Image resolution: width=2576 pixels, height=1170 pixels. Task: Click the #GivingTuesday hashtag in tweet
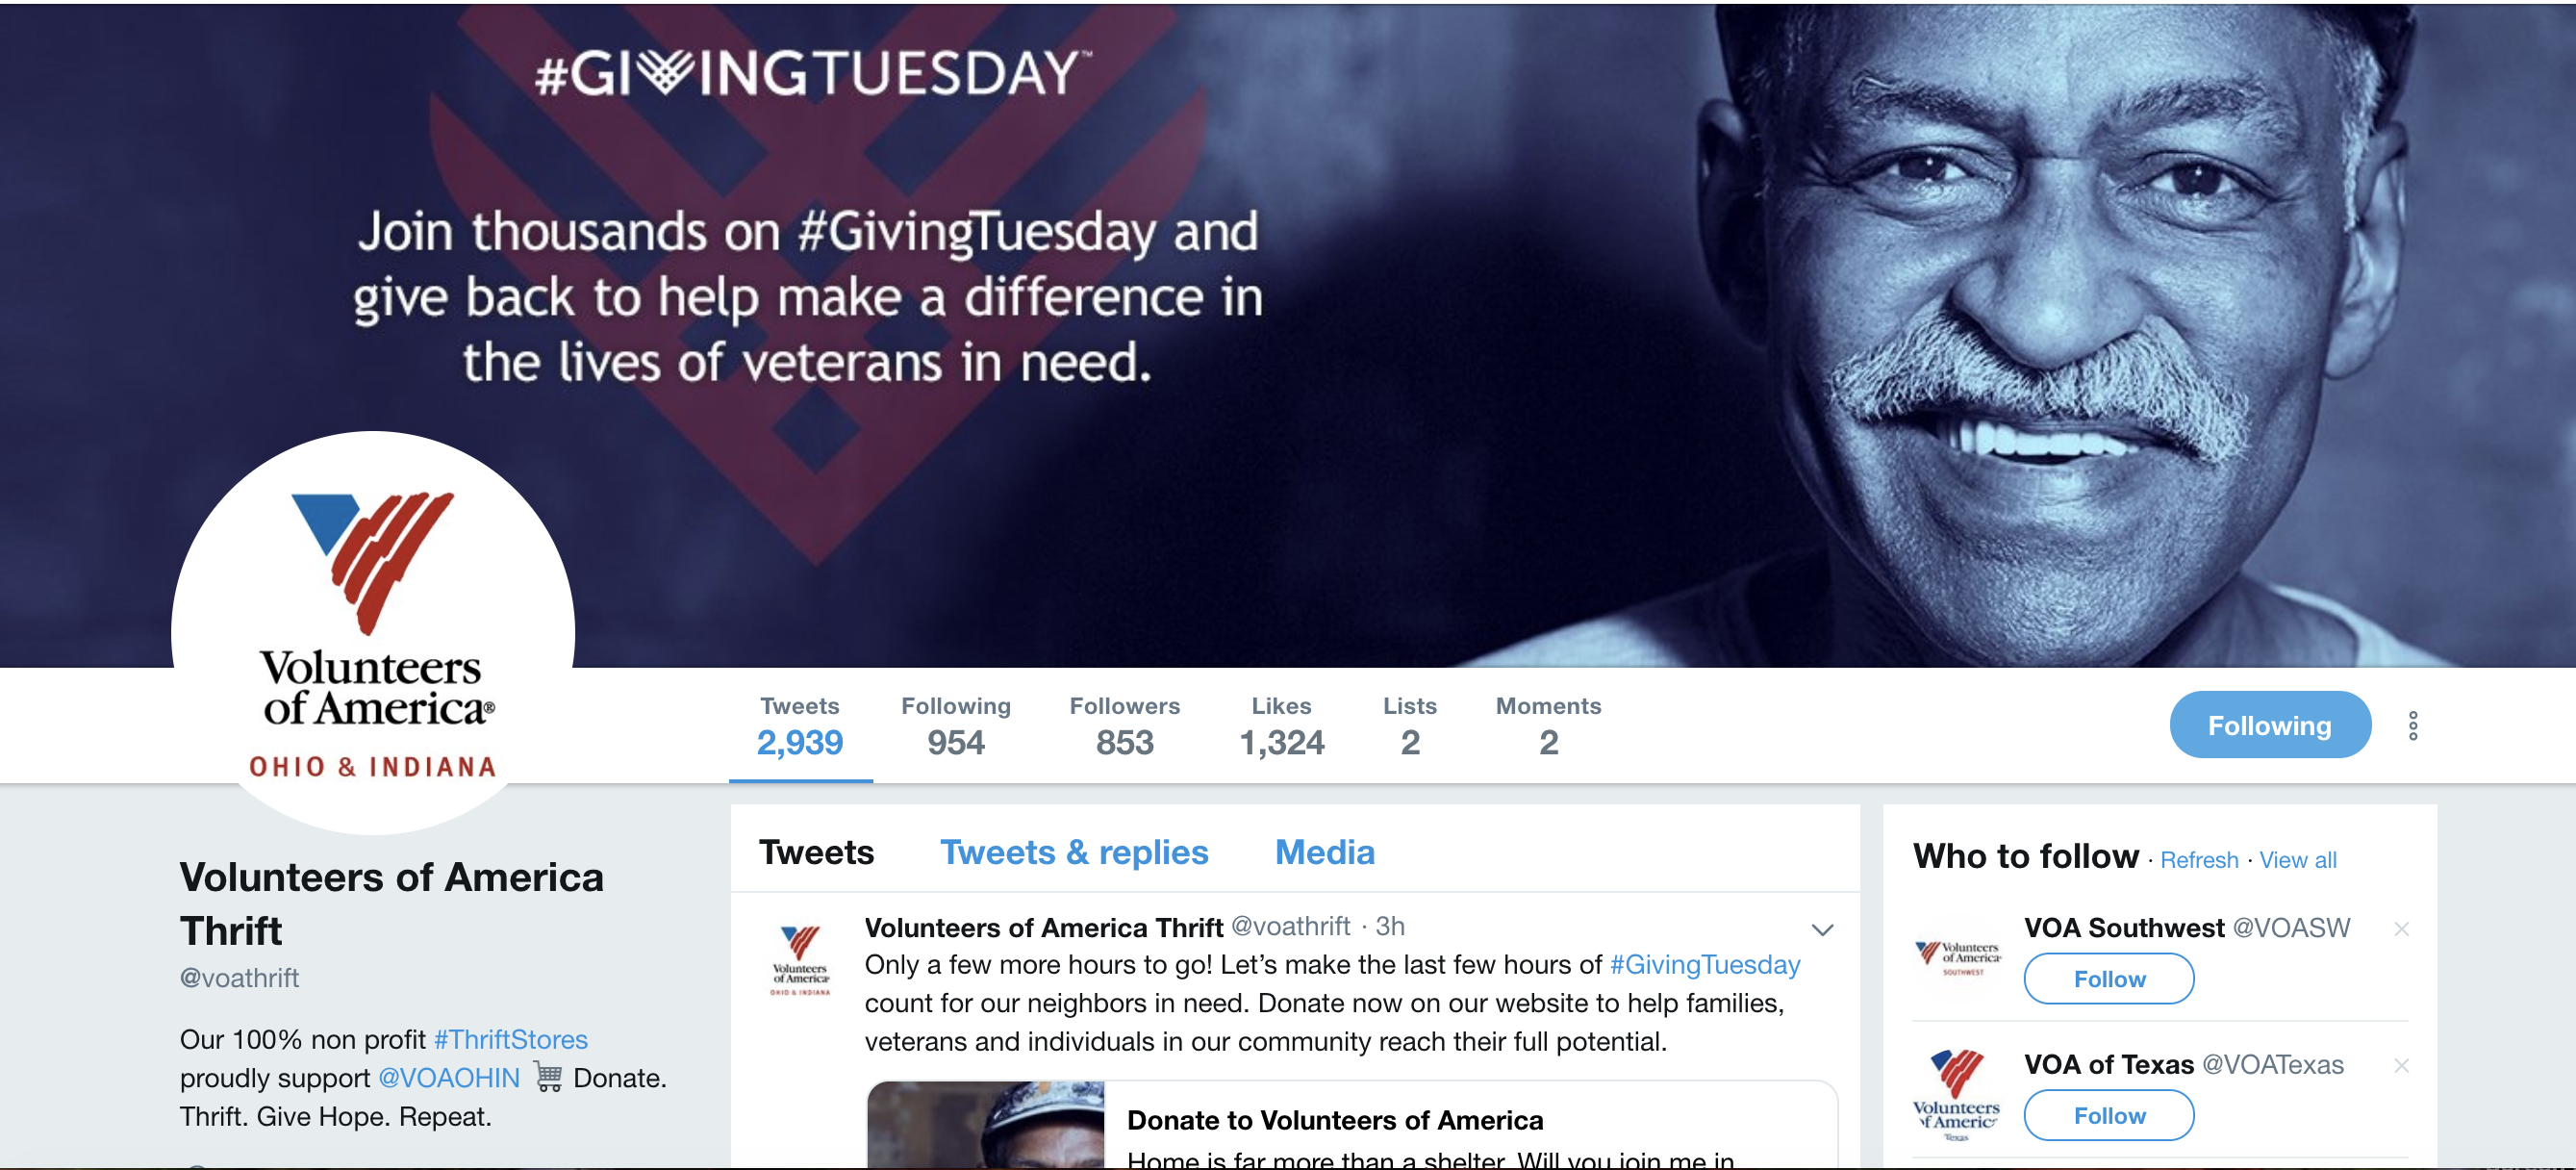pos(1704,964)
